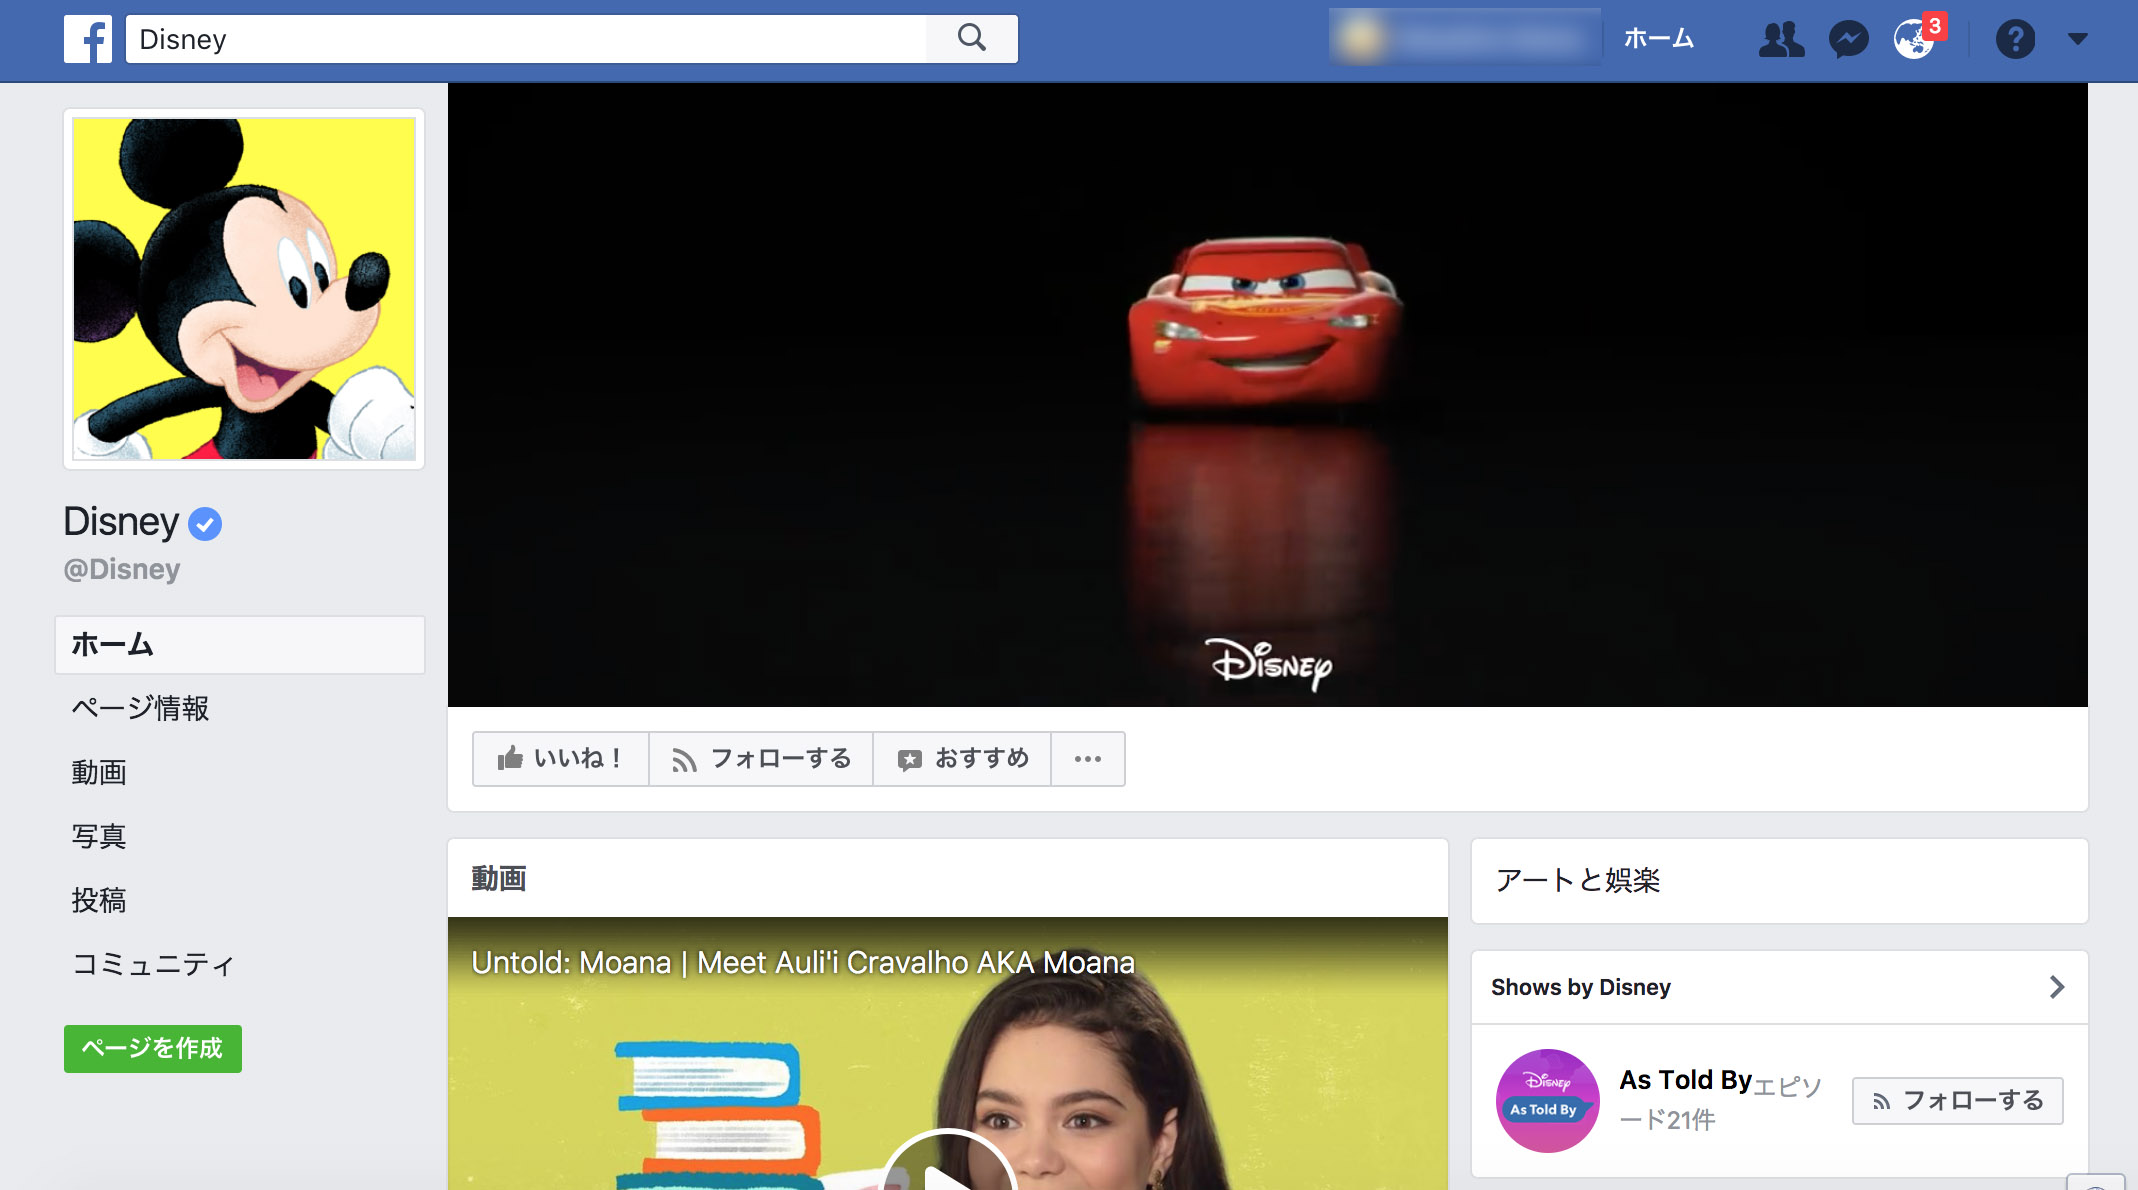Open the three-dots more options button
Screen dimensions: 2138x1190
click(1088, 759)
